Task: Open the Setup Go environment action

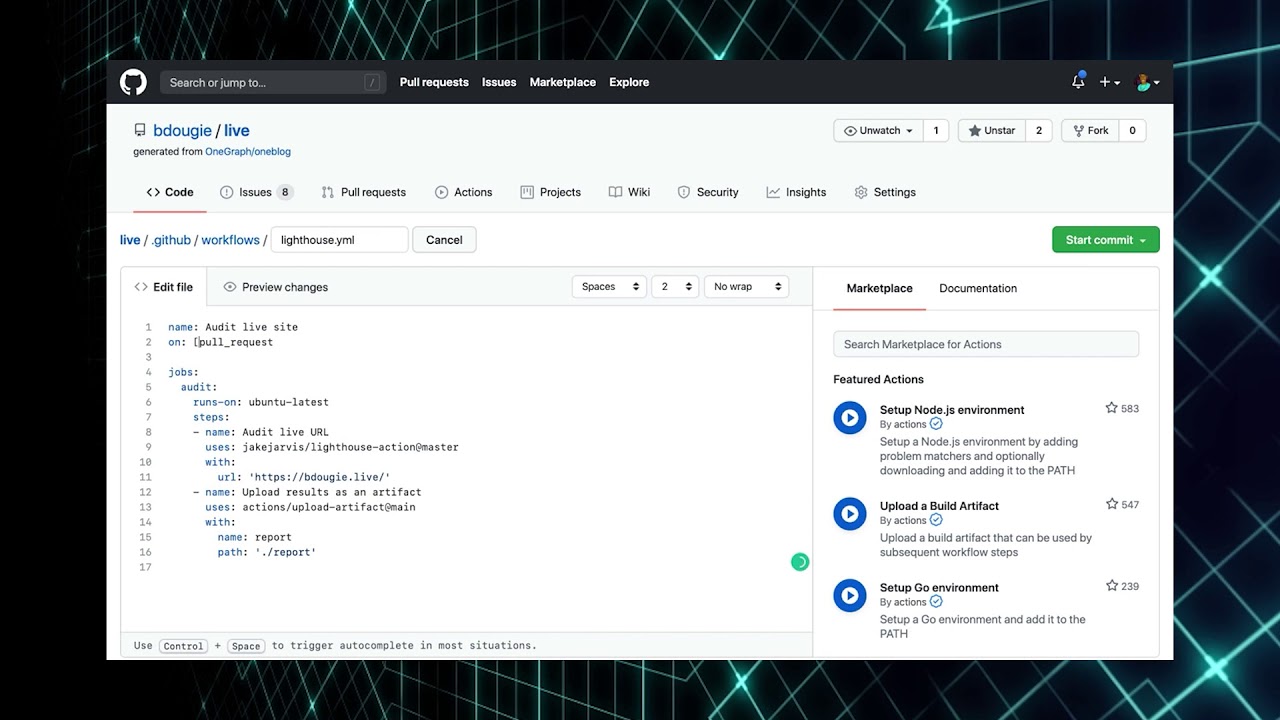Action: coord(939,588)
